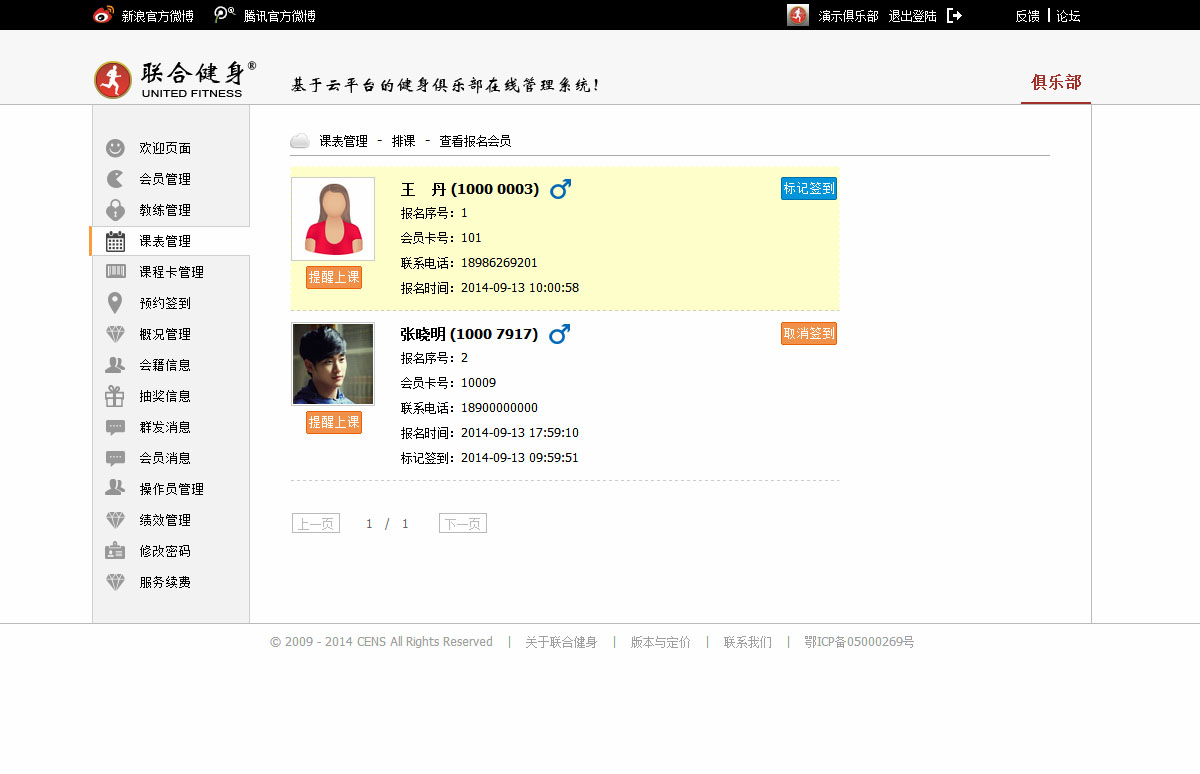Click the member management Pac-Man icon

pyautogui.click(x=116, y=179)
